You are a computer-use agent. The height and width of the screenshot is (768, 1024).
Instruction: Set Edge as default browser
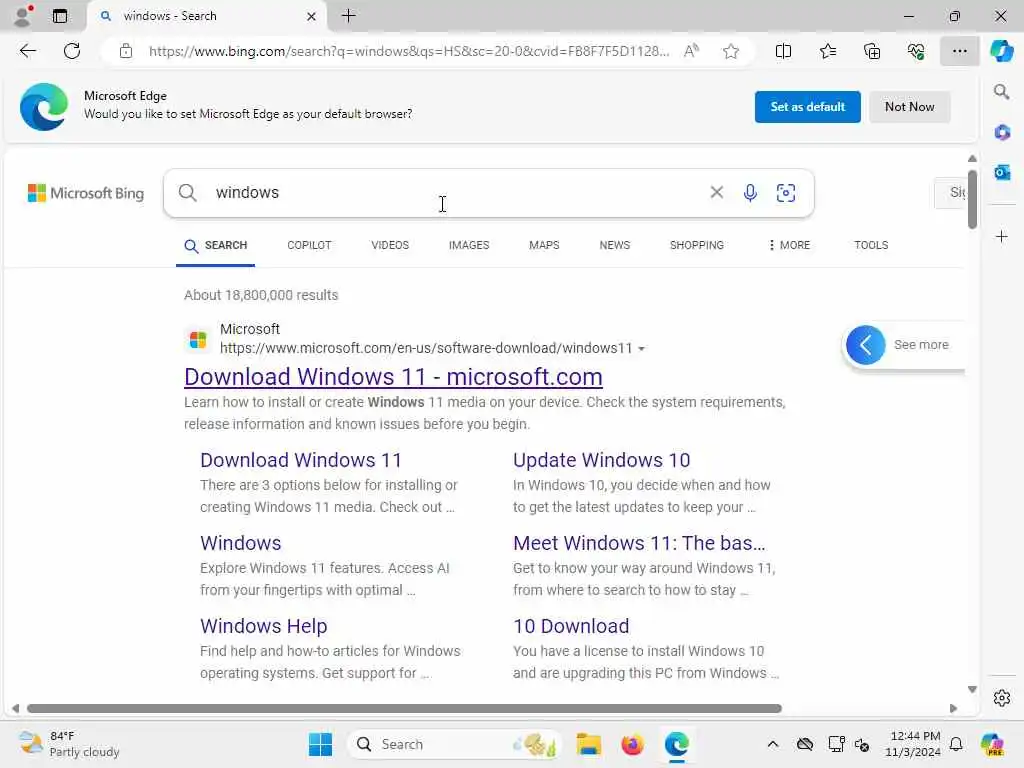pos(807,107)
